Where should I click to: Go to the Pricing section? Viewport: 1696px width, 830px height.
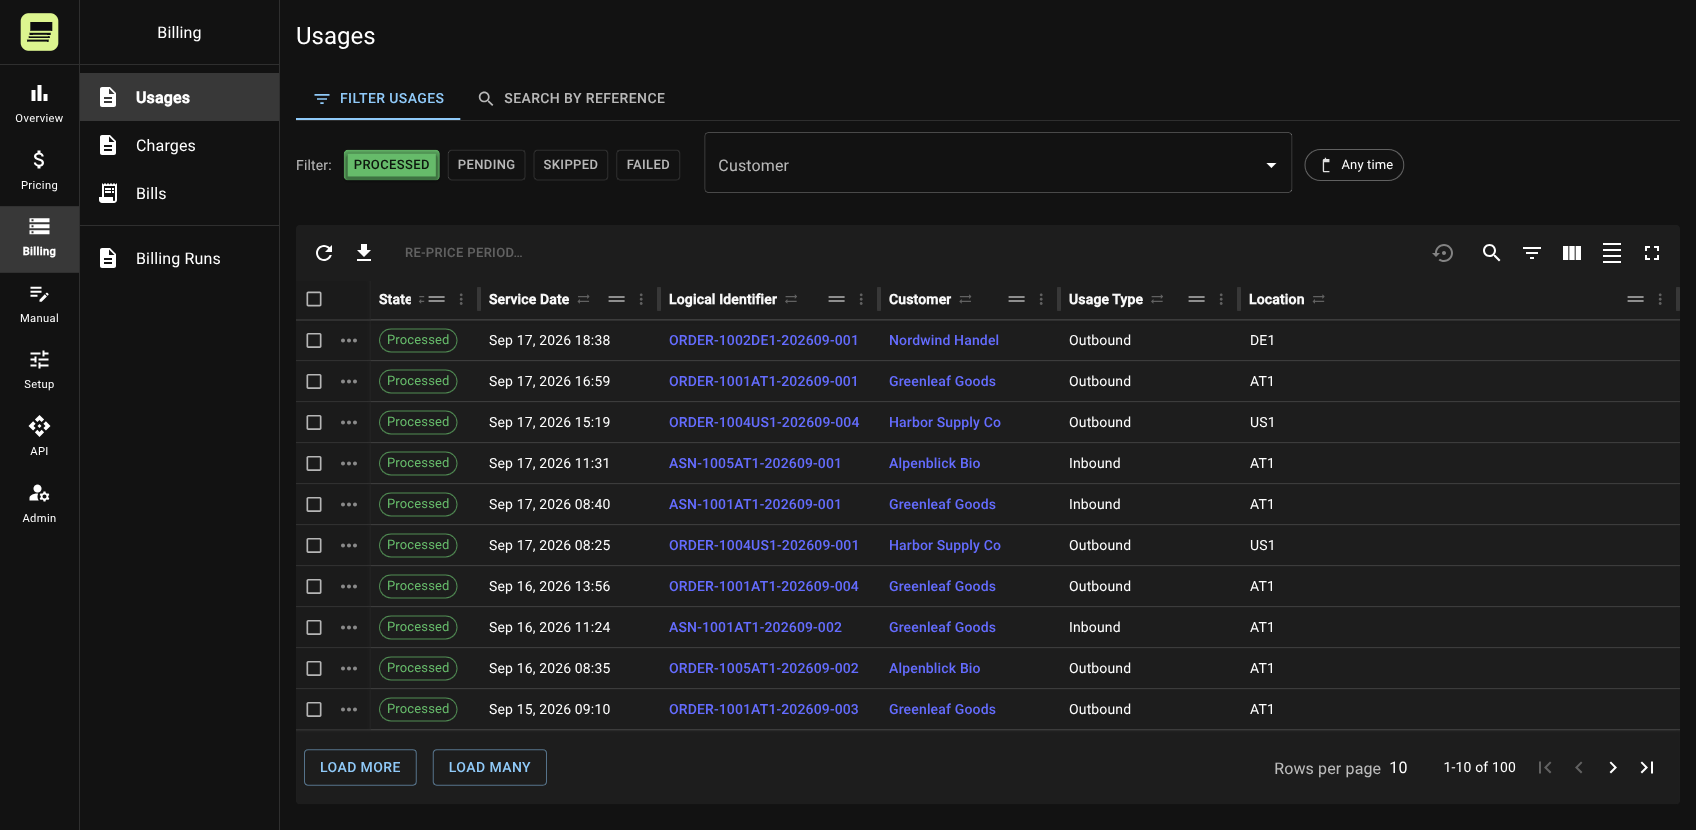point(39,171)
